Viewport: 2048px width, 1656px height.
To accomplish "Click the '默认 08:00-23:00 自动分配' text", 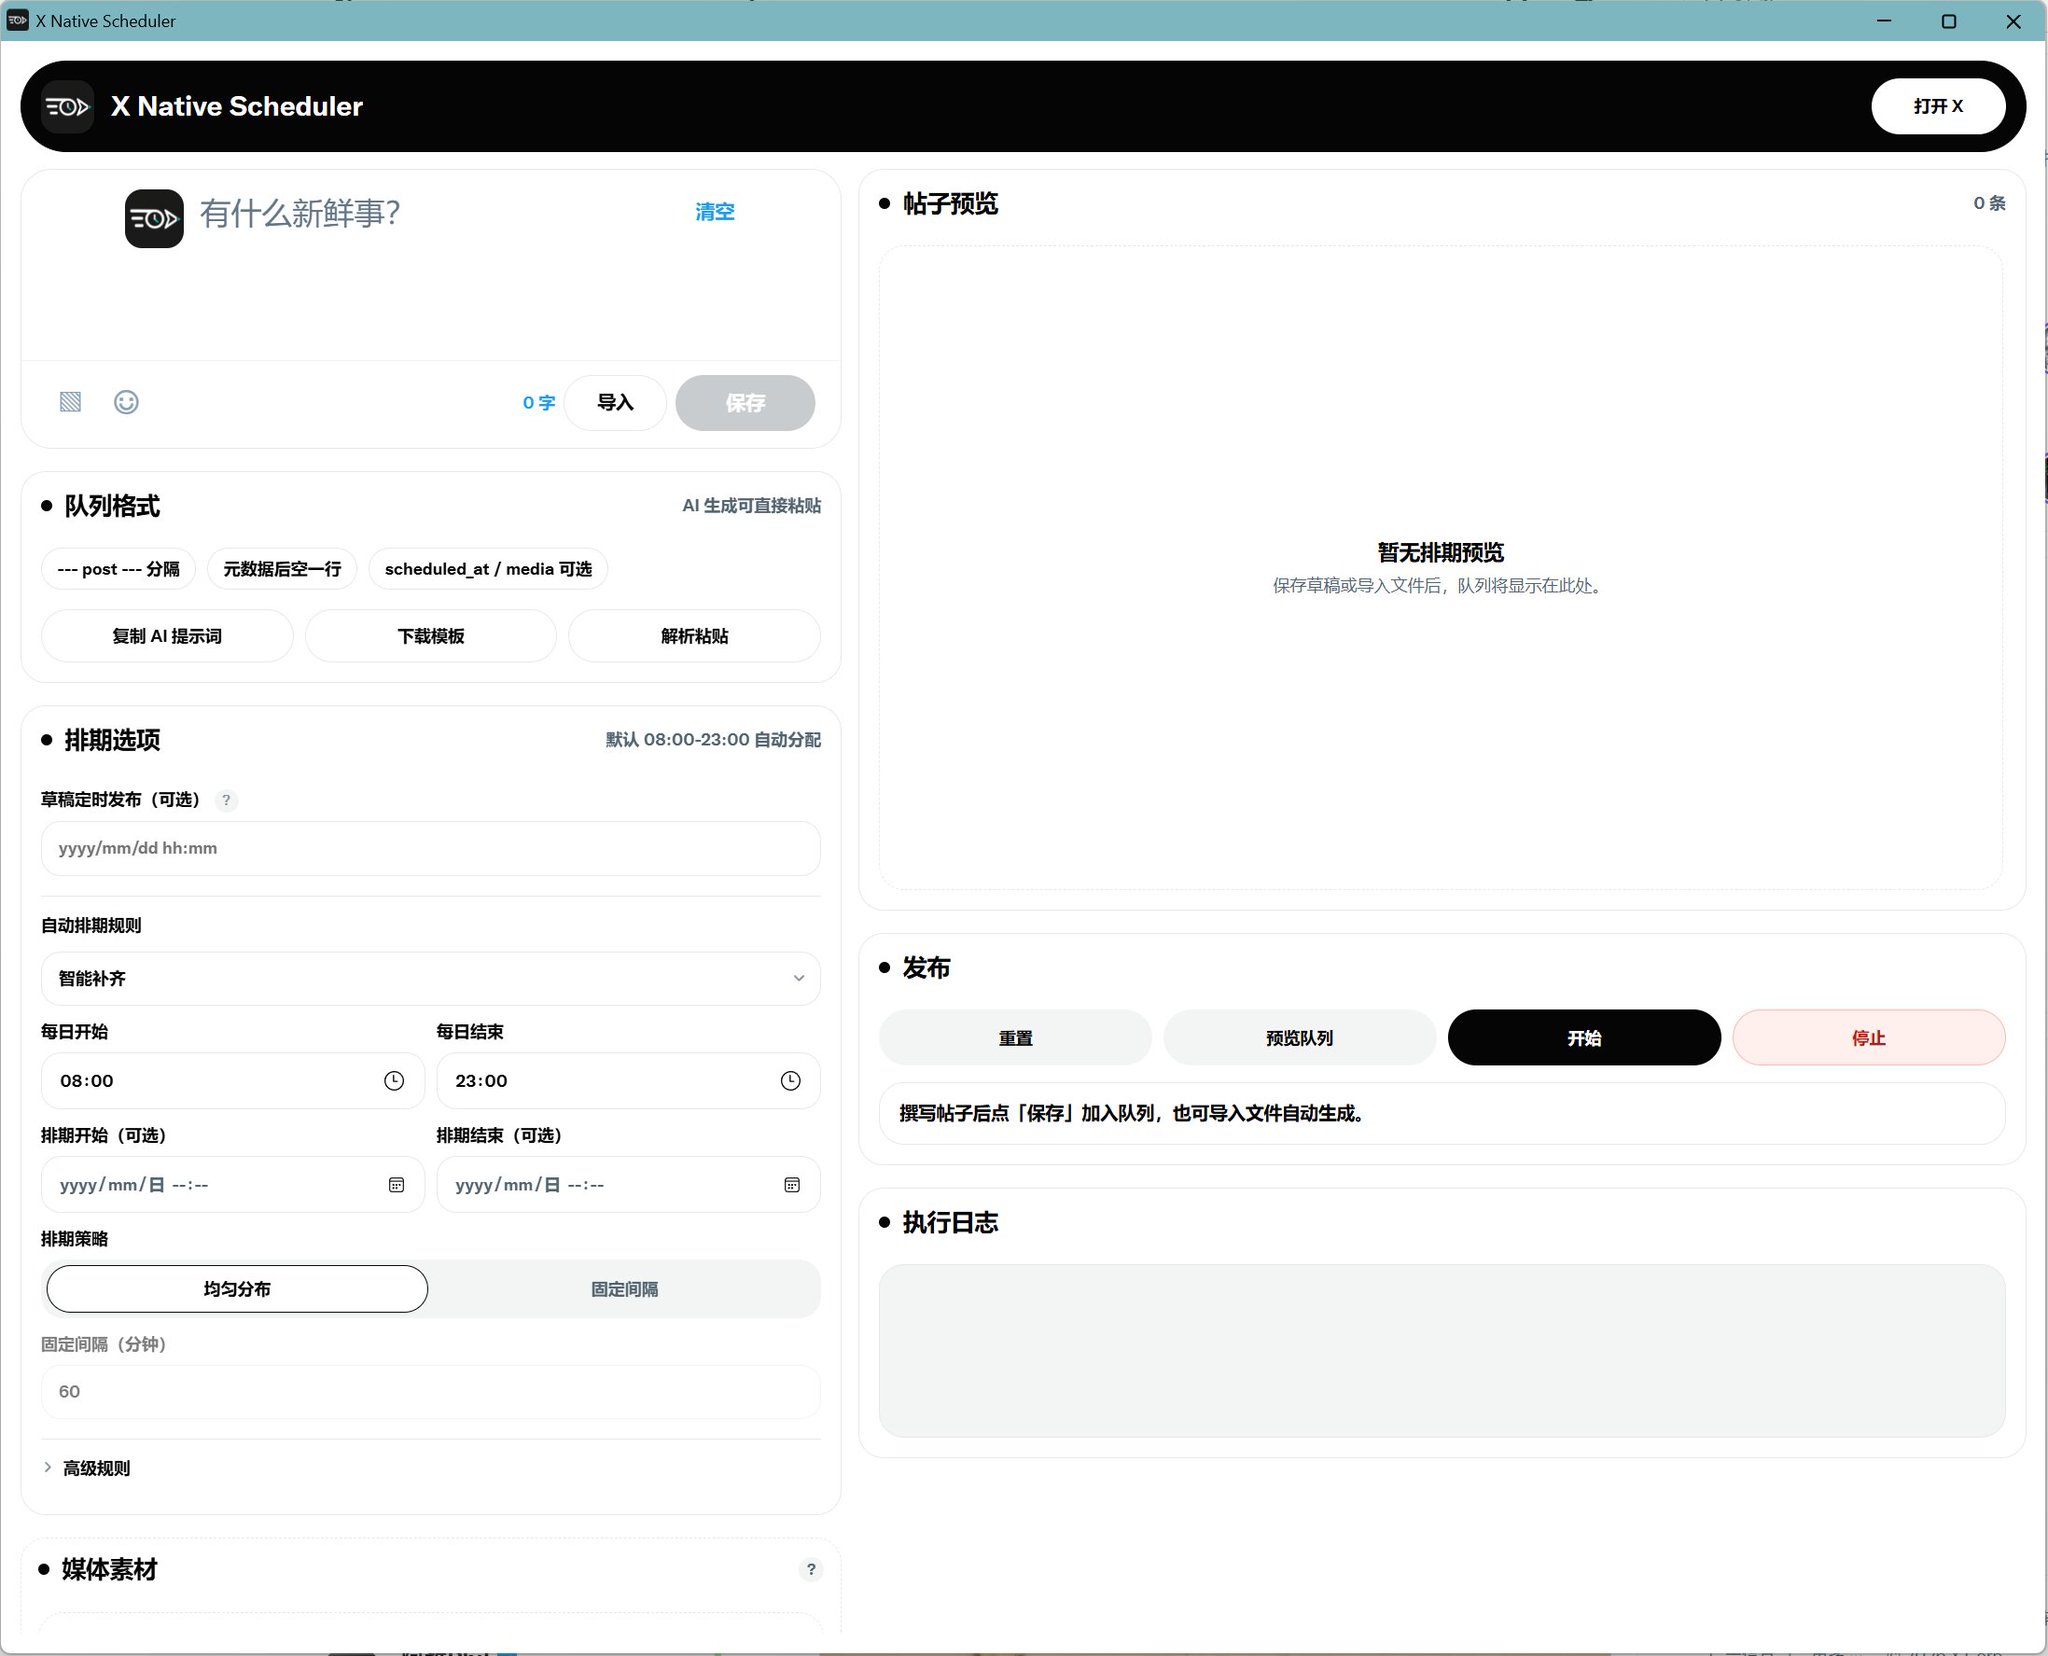I will click(x=713, y=740).
